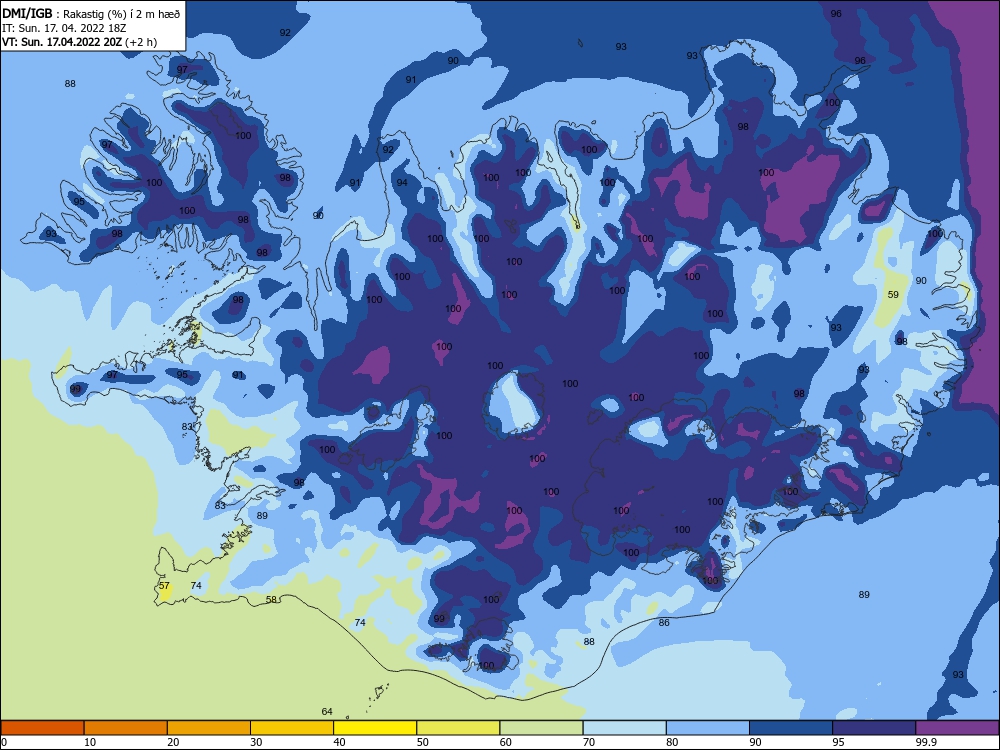The width and height of the screenshot is (1000, 750).
Task: Click the legend tick label '40'
Action: pyautogui.click(x=339, y=742)
